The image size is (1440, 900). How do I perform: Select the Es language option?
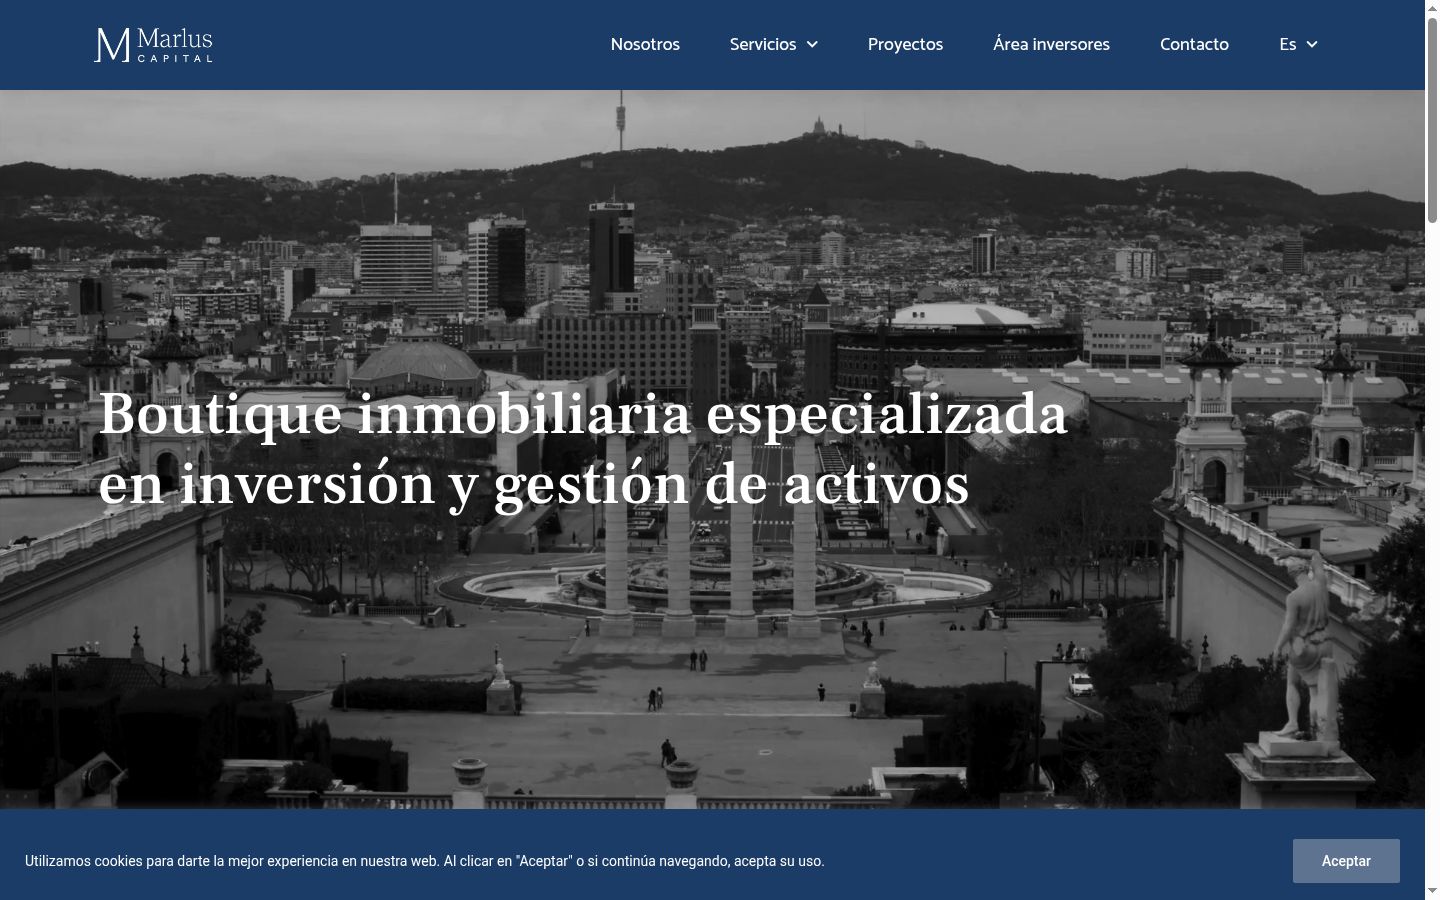(1288, 45)
